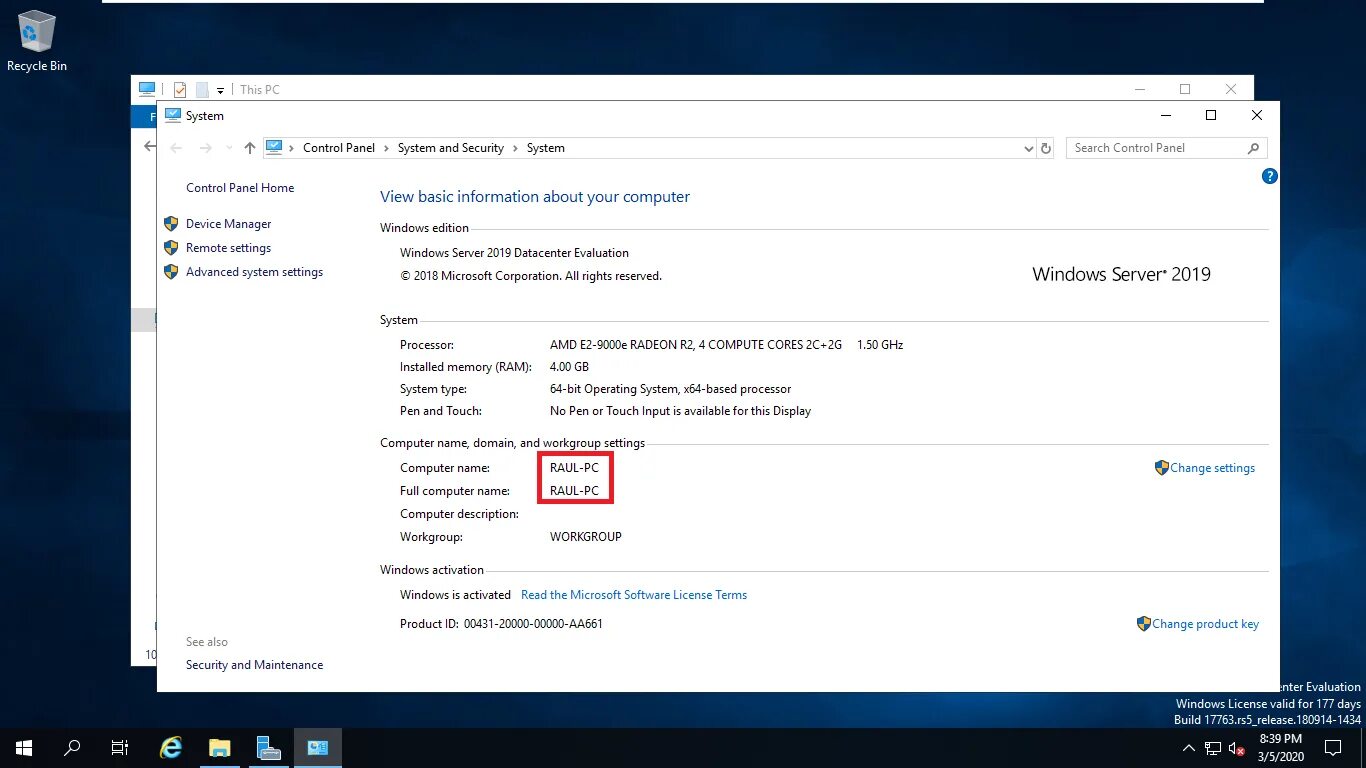The height and width of the screenshot is (768, 1366).
Task: Click the Control Panel breadcrumb
Action: pyautogui.click(x=339, y=148)
